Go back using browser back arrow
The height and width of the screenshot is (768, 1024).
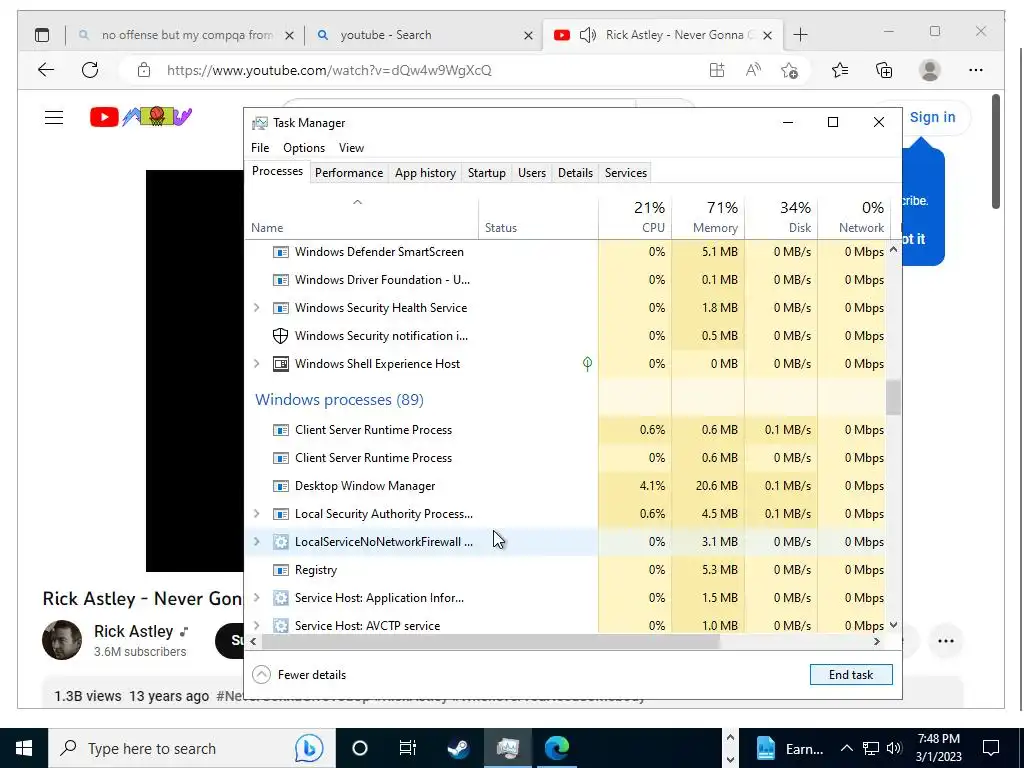click(x=46, y=70)
